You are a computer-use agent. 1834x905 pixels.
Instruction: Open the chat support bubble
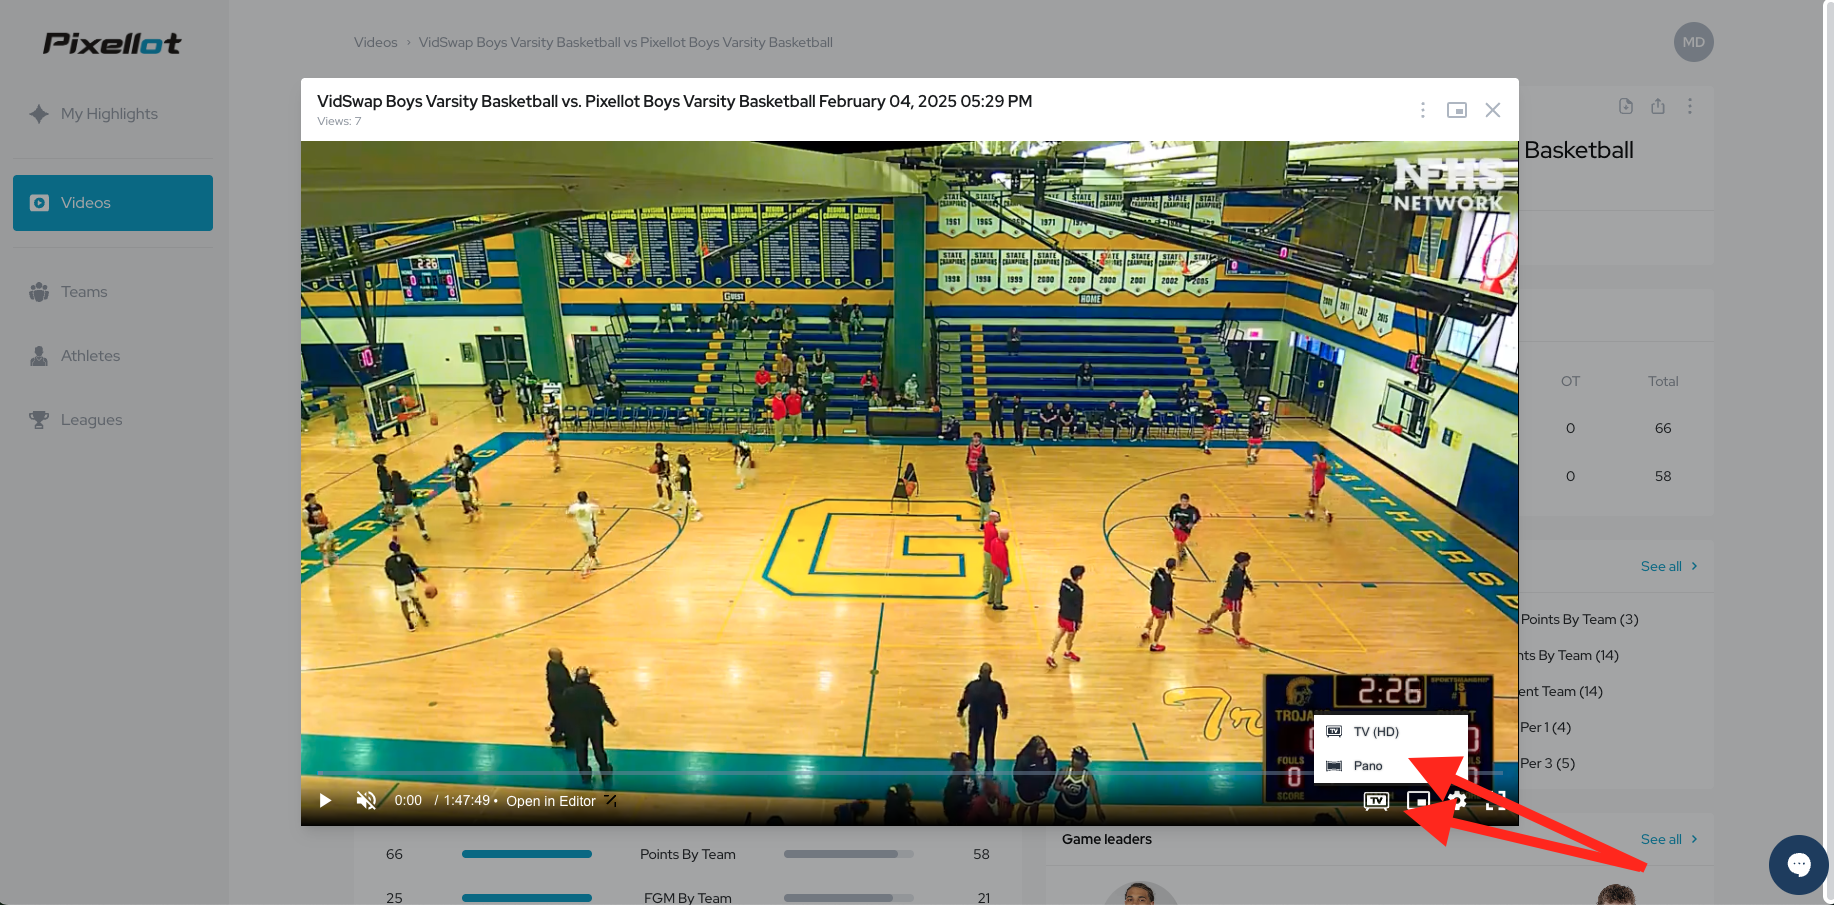click(x=1799, y=865)
